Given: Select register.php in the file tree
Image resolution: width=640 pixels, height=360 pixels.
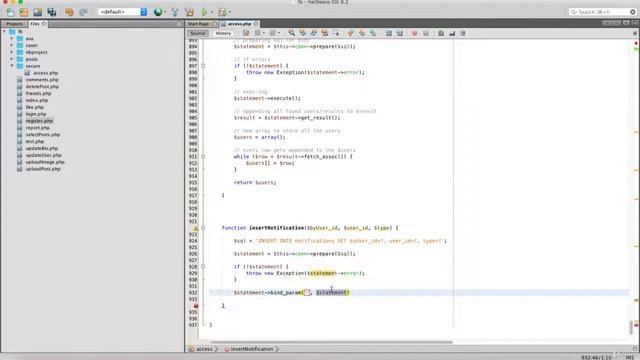Looking at the screenshot, I should coord(39,121).
